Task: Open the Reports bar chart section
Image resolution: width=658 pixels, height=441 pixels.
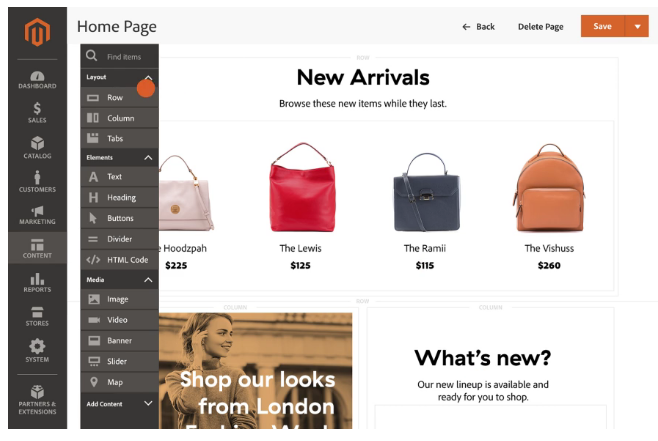Action: 37,282
